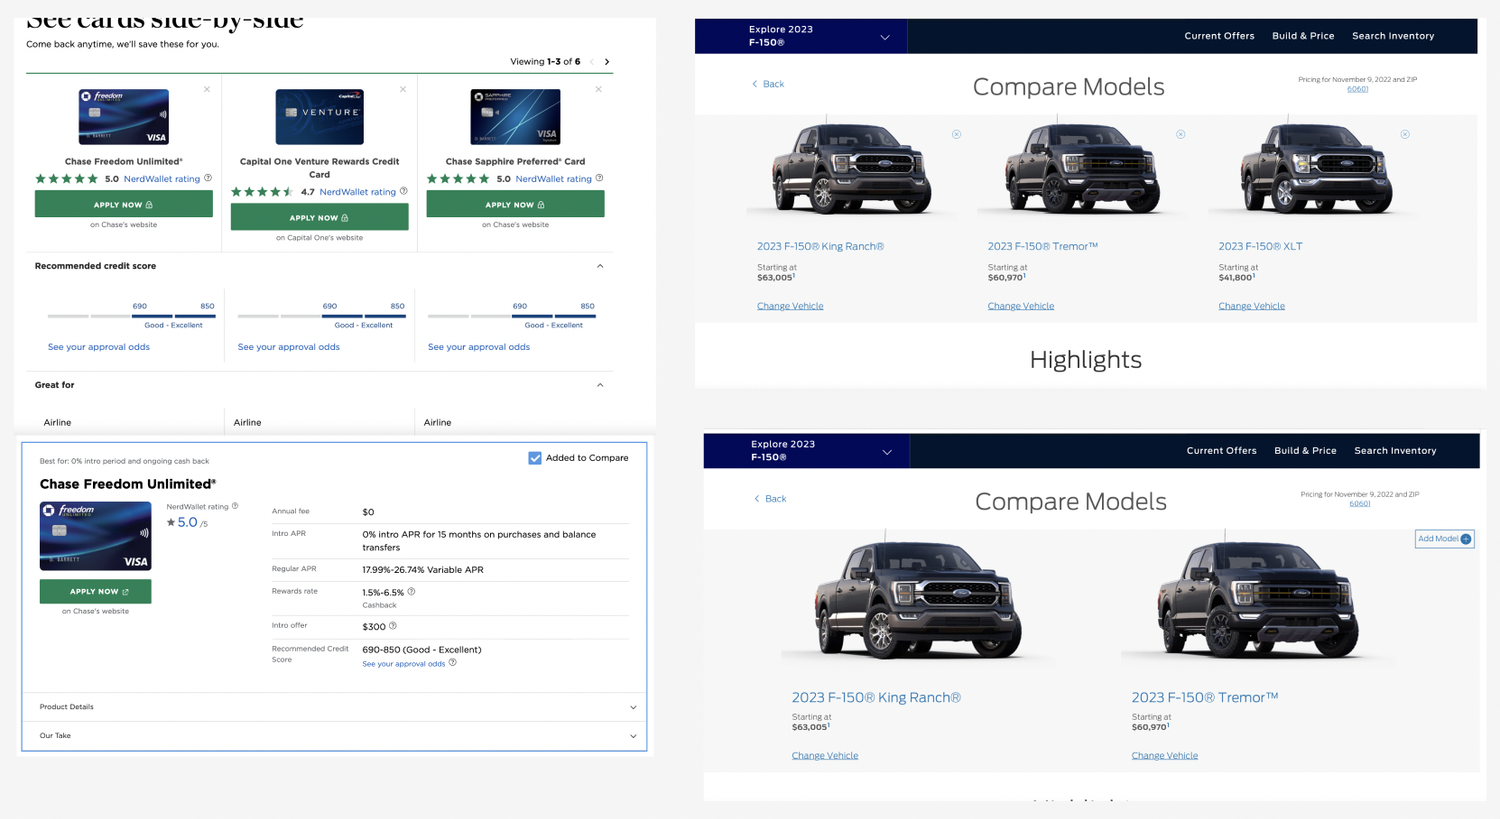Open NerdWallet rating info for Sapphire Preferred

coord(600,178)
